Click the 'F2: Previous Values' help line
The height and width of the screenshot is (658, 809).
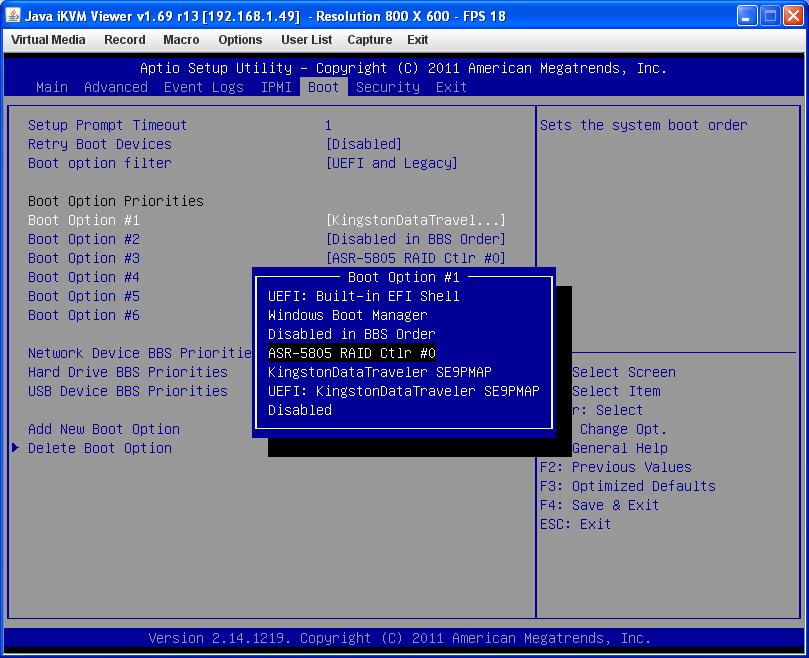(616, 467)
